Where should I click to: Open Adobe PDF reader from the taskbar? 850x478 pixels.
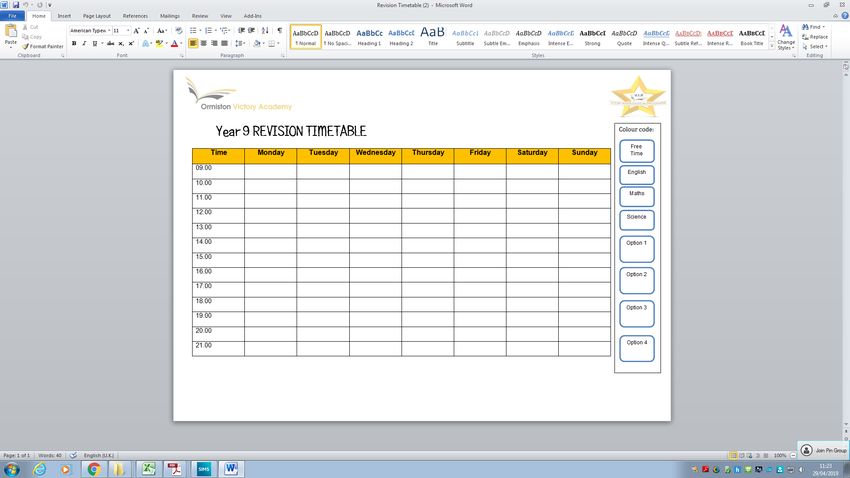click(x=175, y=469)
